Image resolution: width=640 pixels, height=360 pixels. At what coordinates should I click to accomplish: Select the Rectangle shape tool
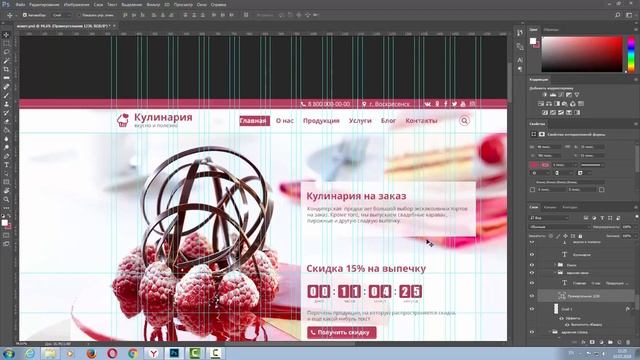coord(6,182)
